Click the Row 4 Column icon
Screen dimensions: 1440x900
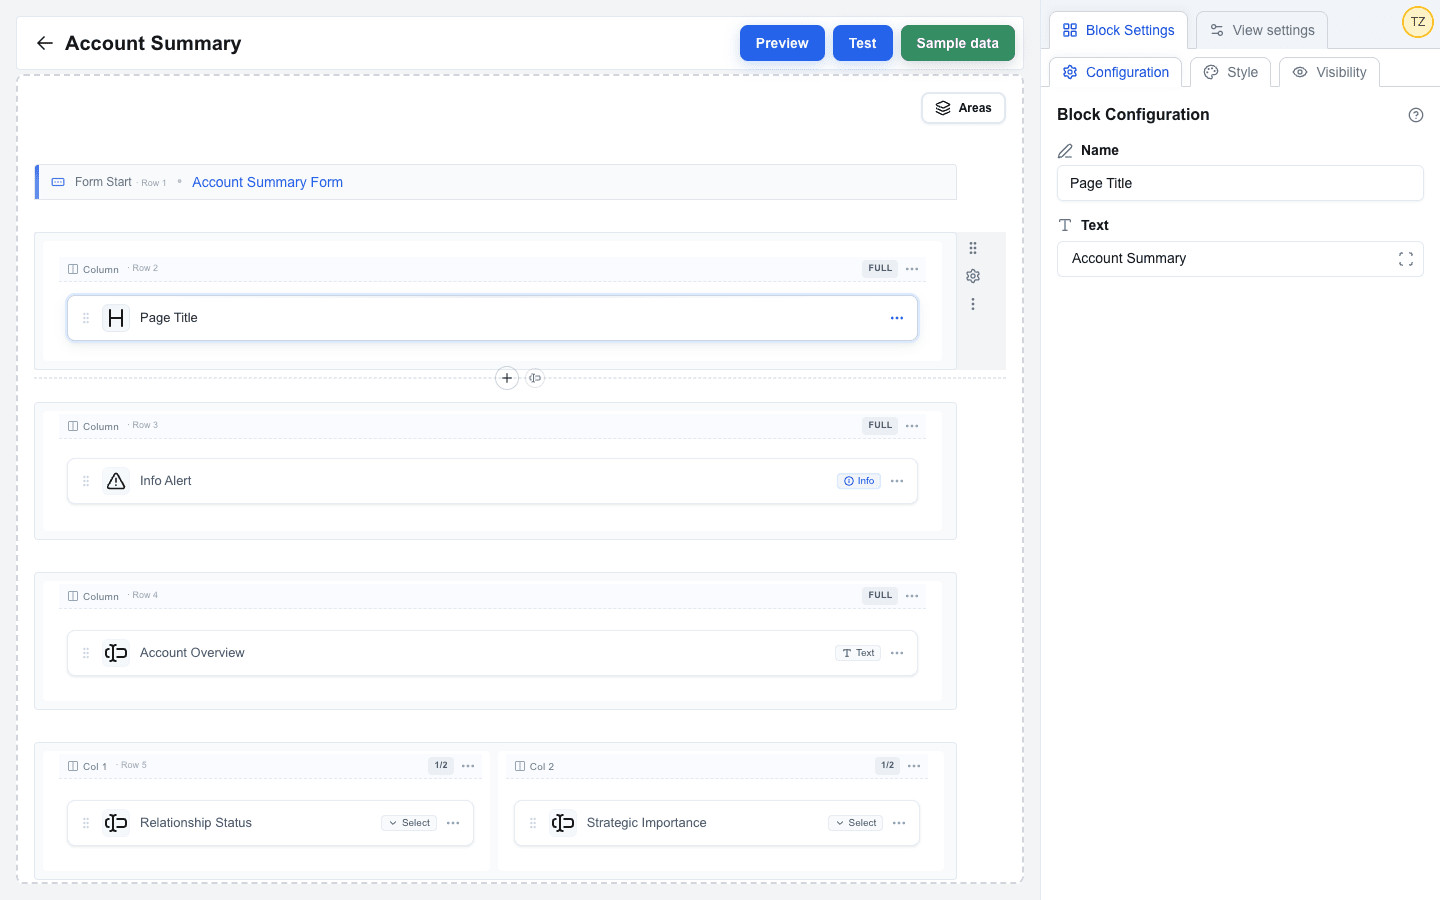point(73,596)
